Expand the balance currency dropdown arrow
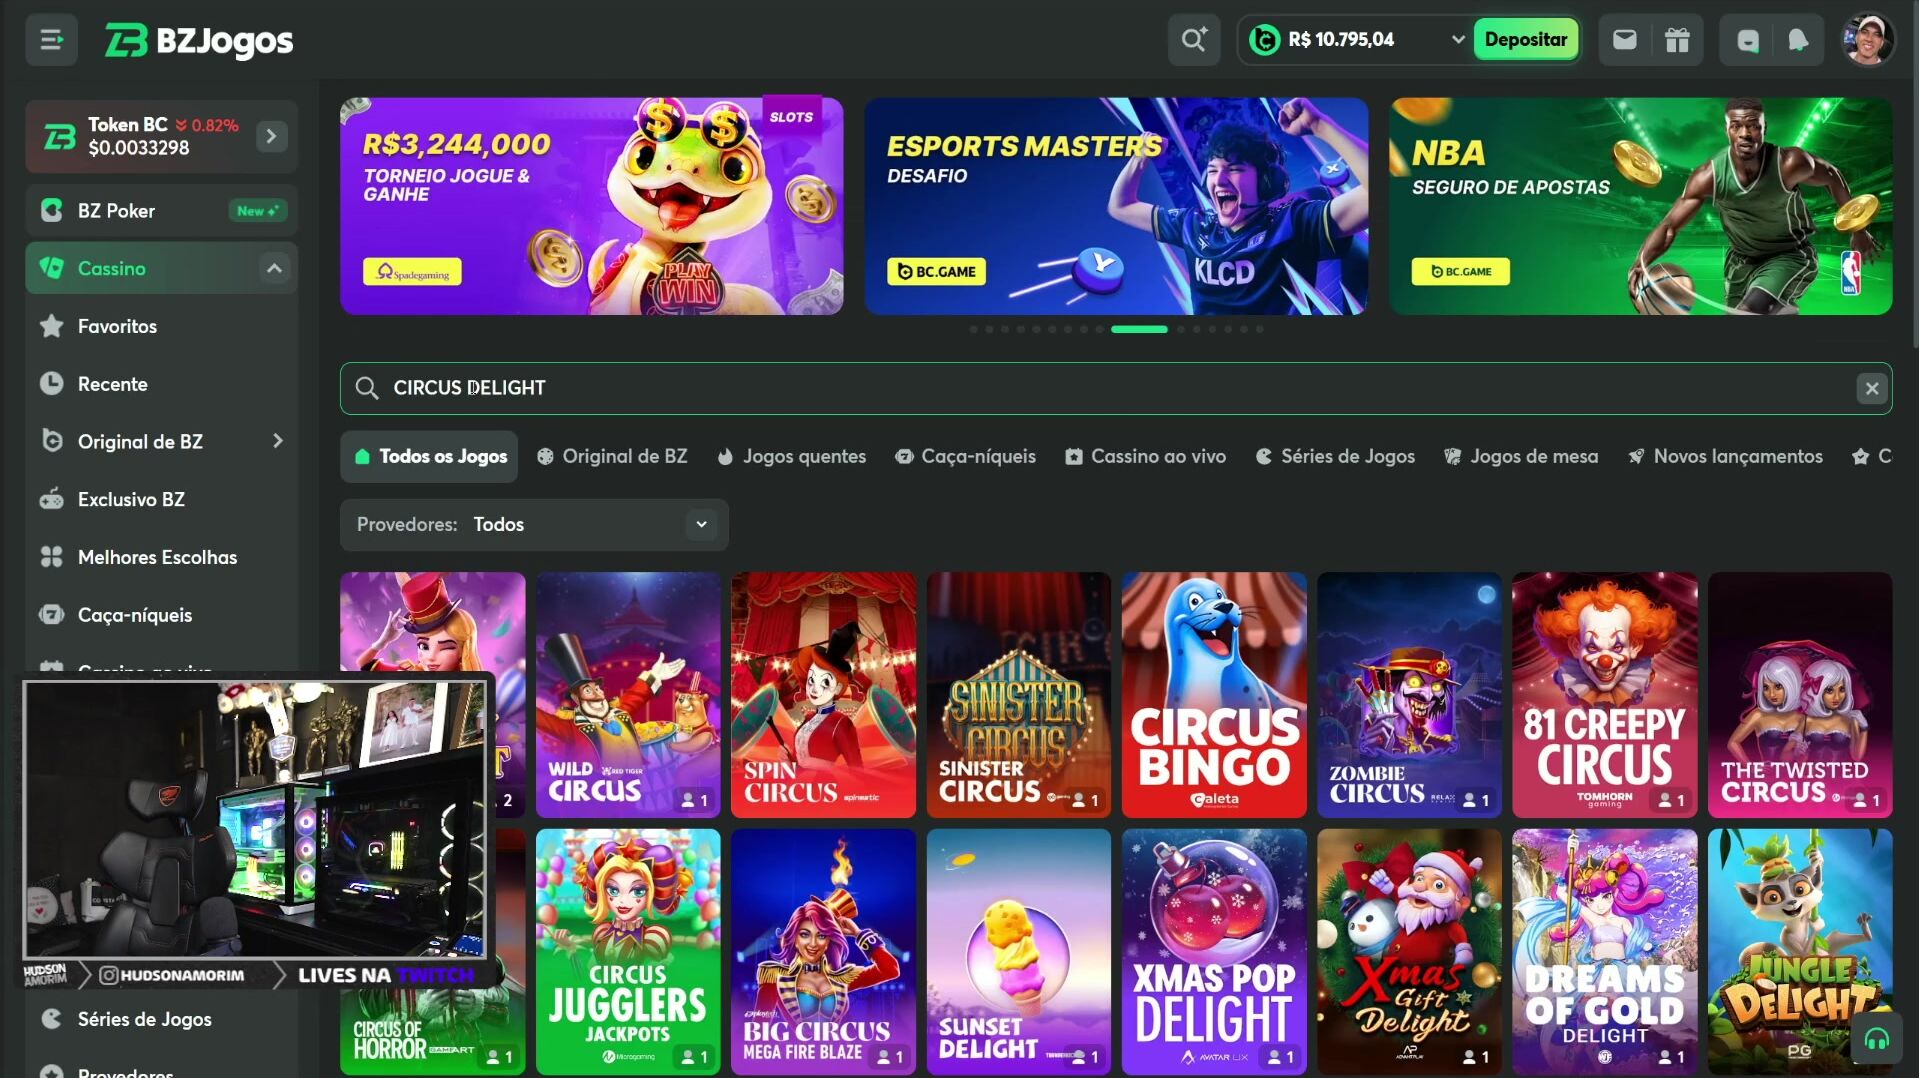The image size is (1919, 1078). pos(1458,40)
